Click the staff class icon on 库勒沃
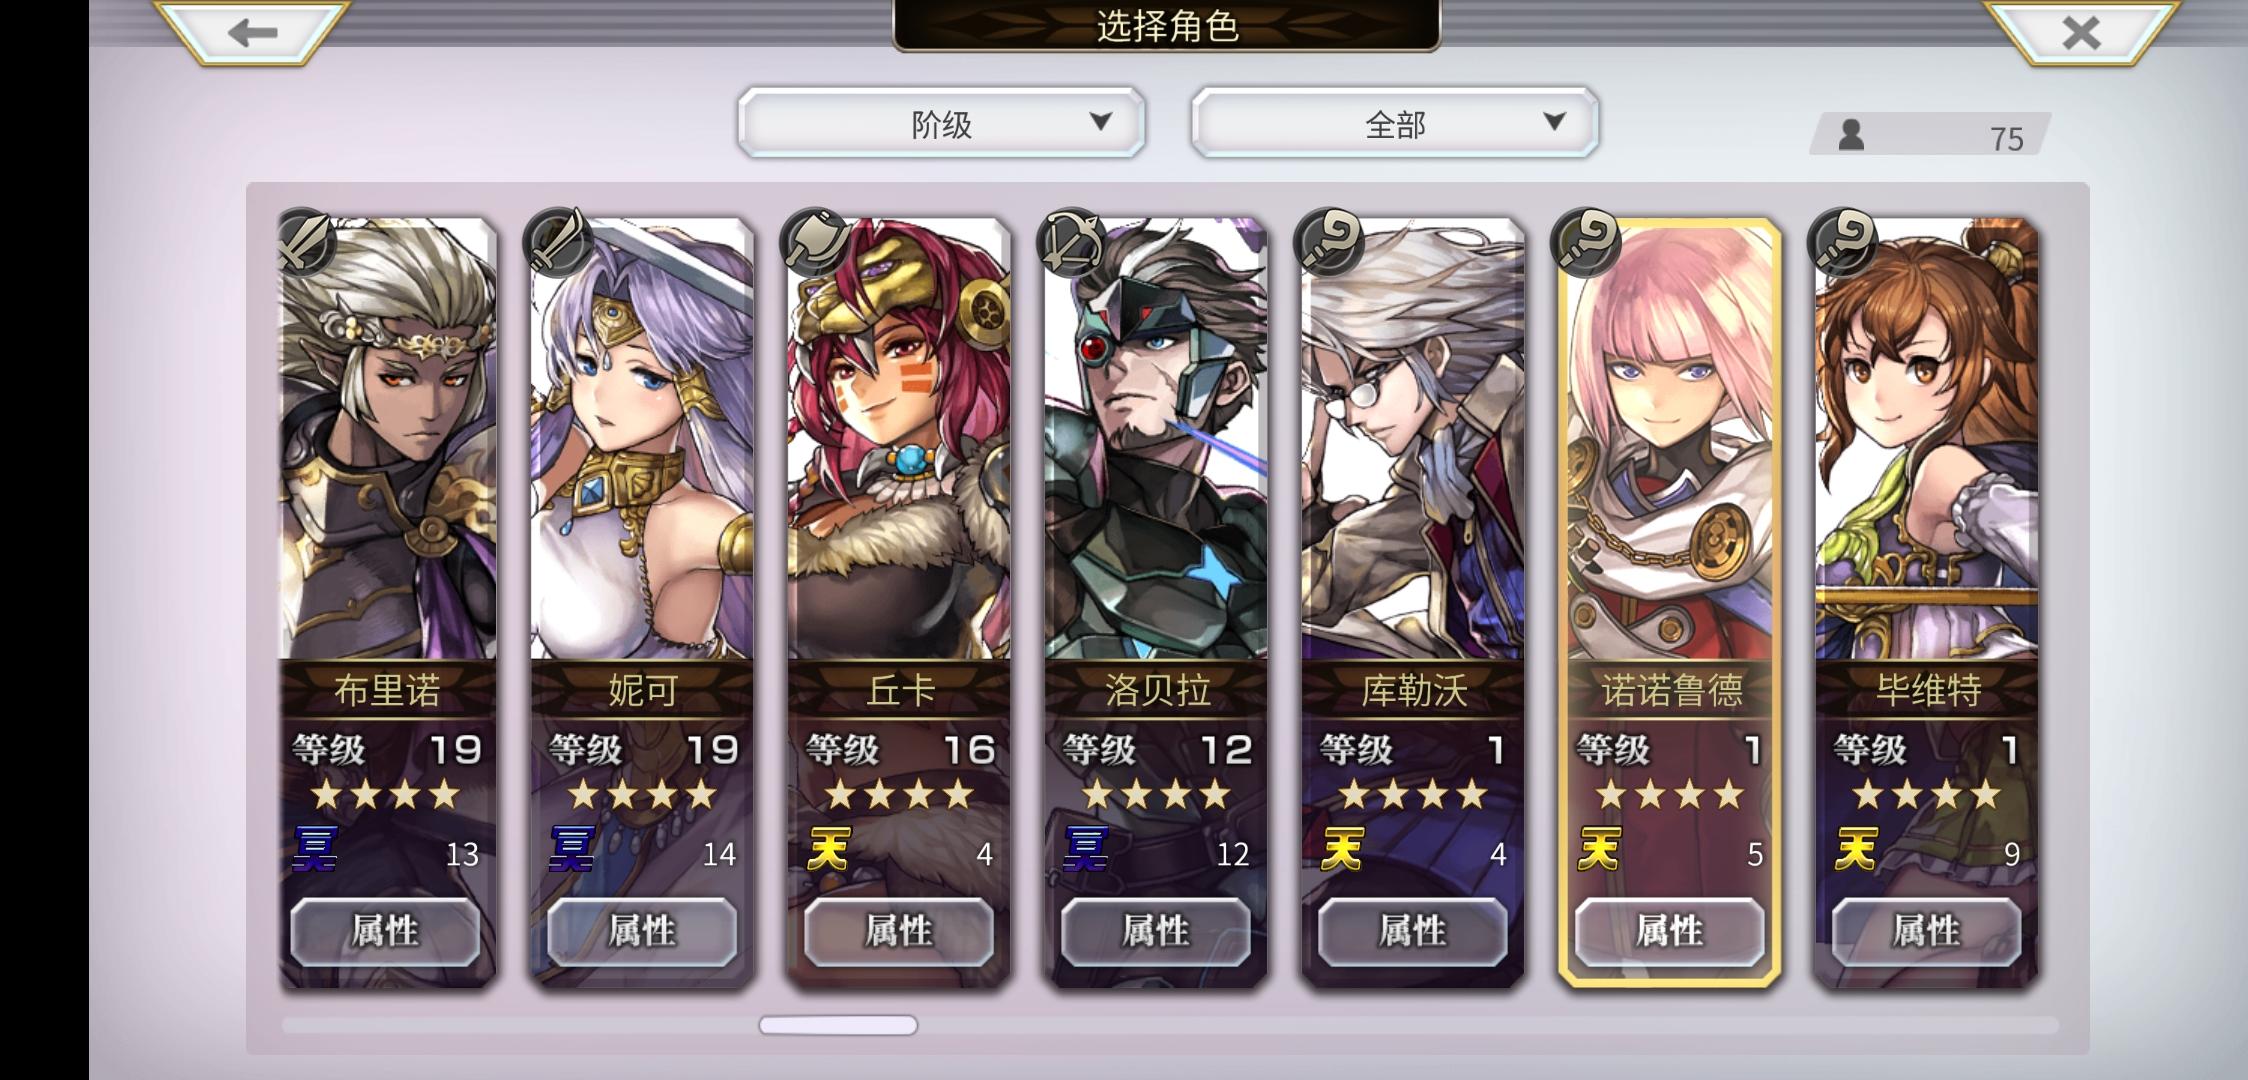Image resolution: width=2248 pixels, height=1080 pixels. [x=1328, y=242]
